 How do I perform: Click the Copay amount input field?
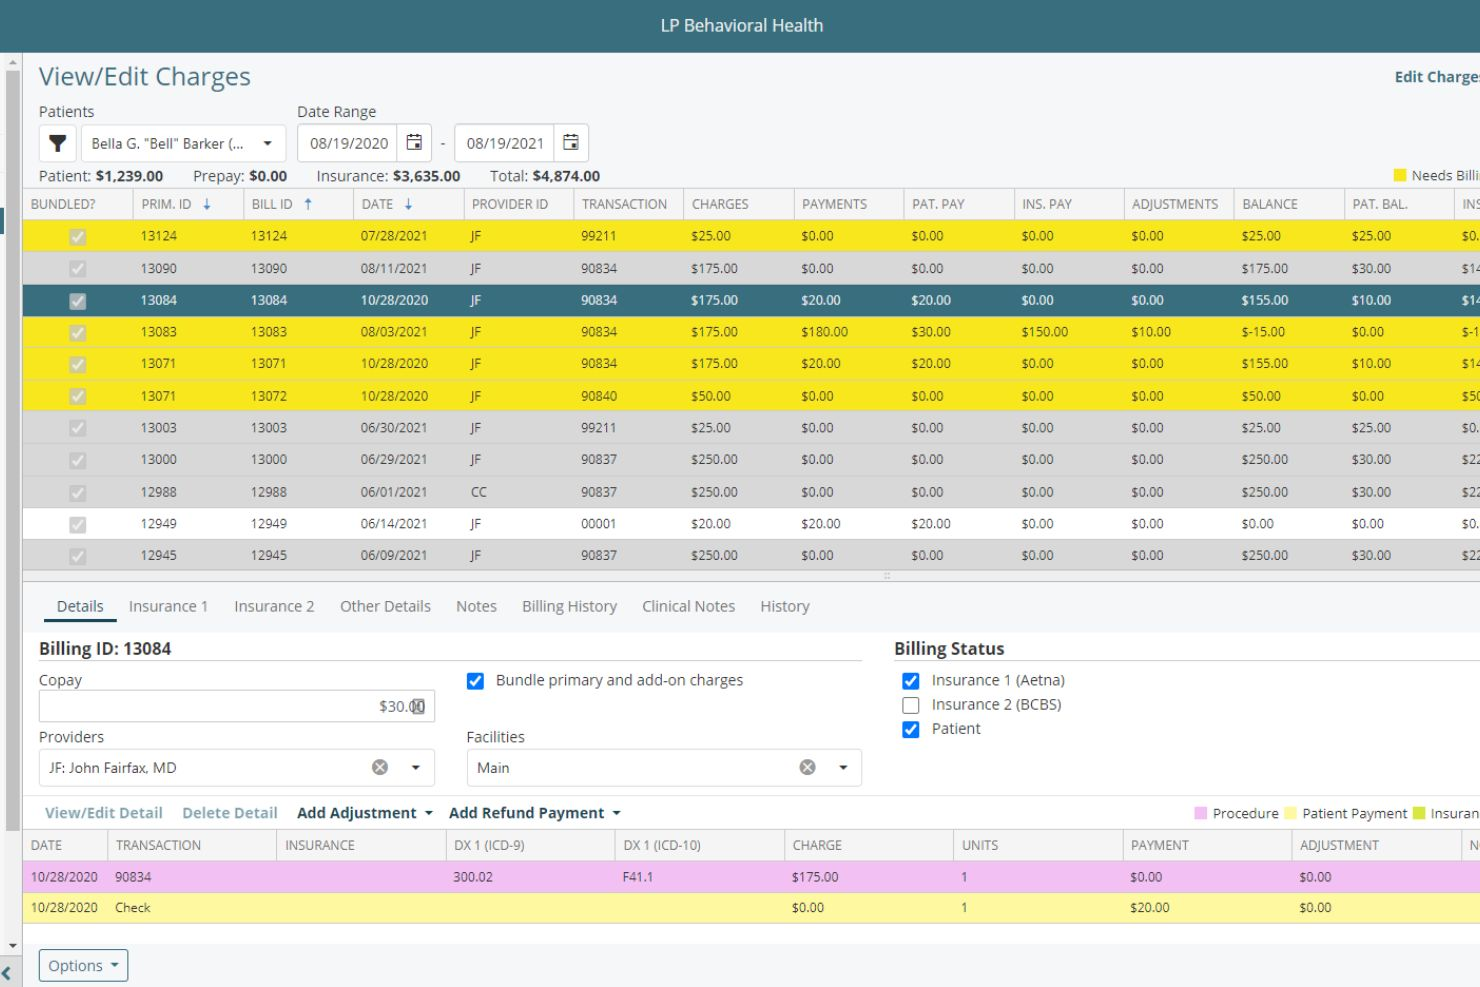(x=236, y=706)
